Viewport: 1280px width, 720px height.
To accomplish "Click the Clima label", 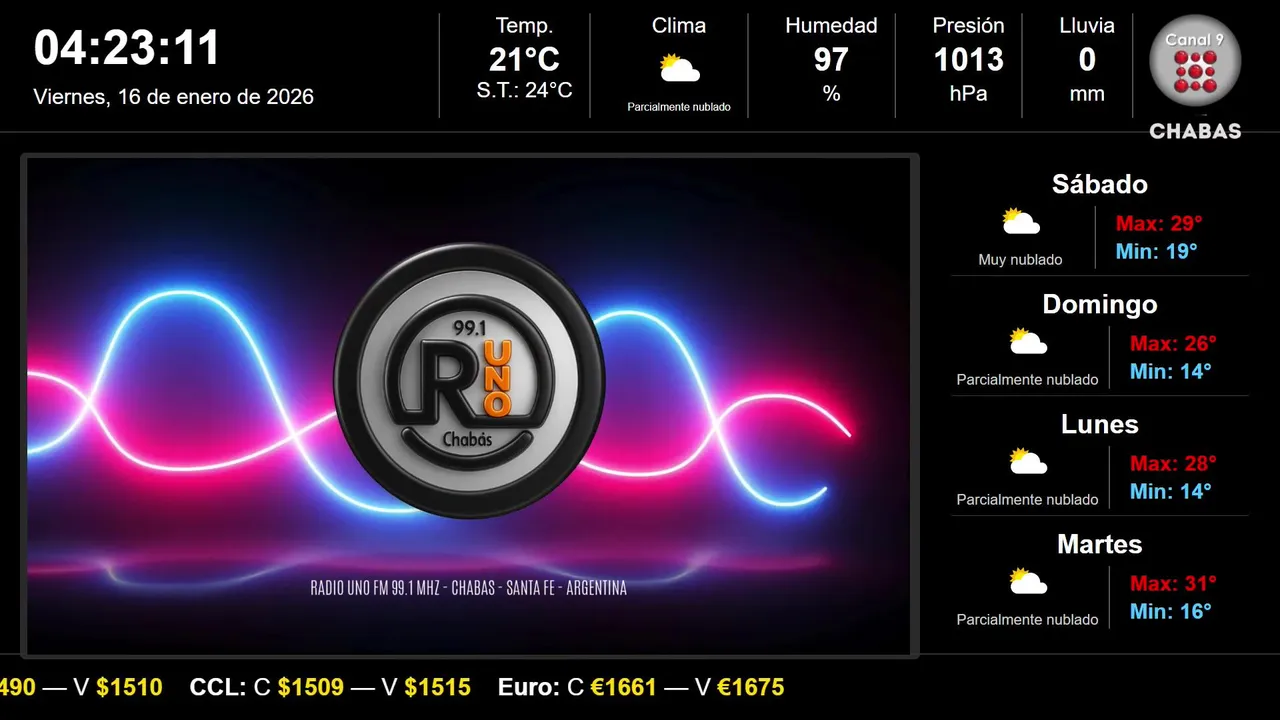I will click(x=679, y=26).
